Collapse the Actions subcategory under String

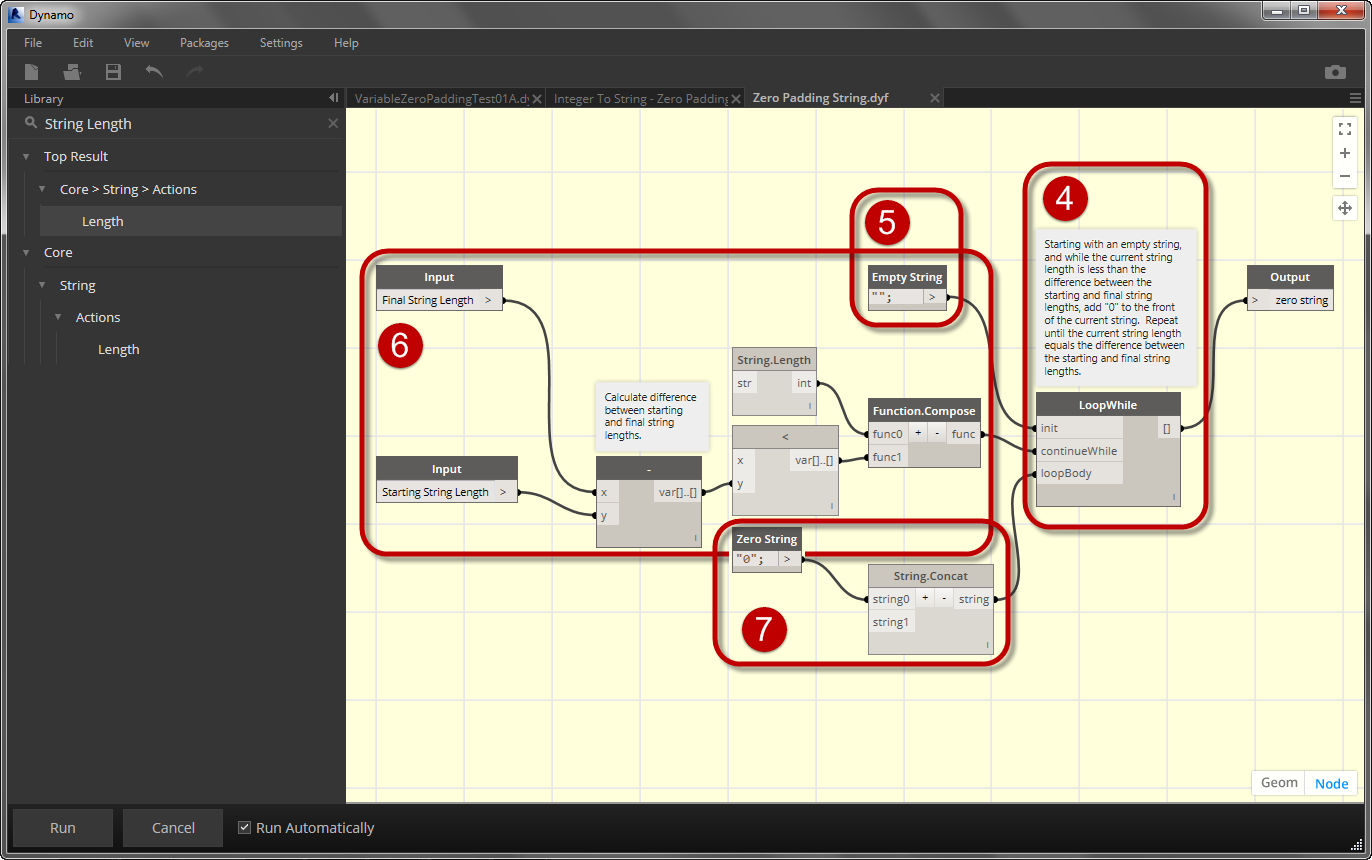pyautogui.click(x=57, y=318)
